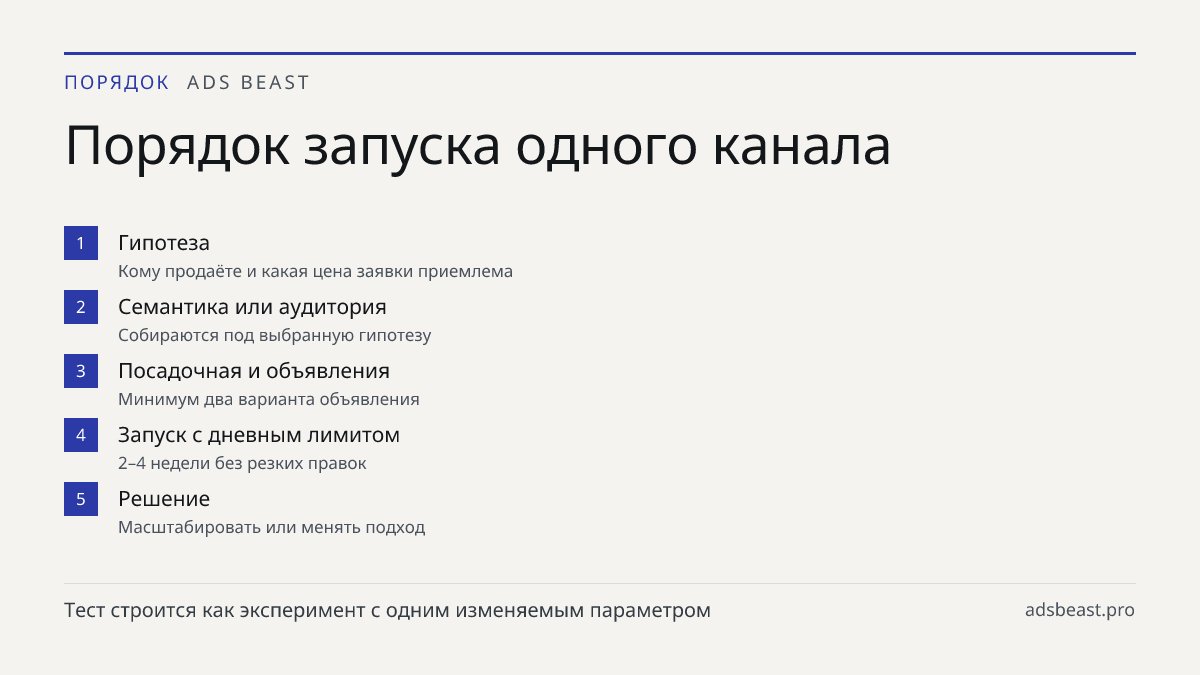Click 'Собираются под выбранную гипотезу' description
The height and width of the screenshot is (675, 1200).
pos(275,336)
